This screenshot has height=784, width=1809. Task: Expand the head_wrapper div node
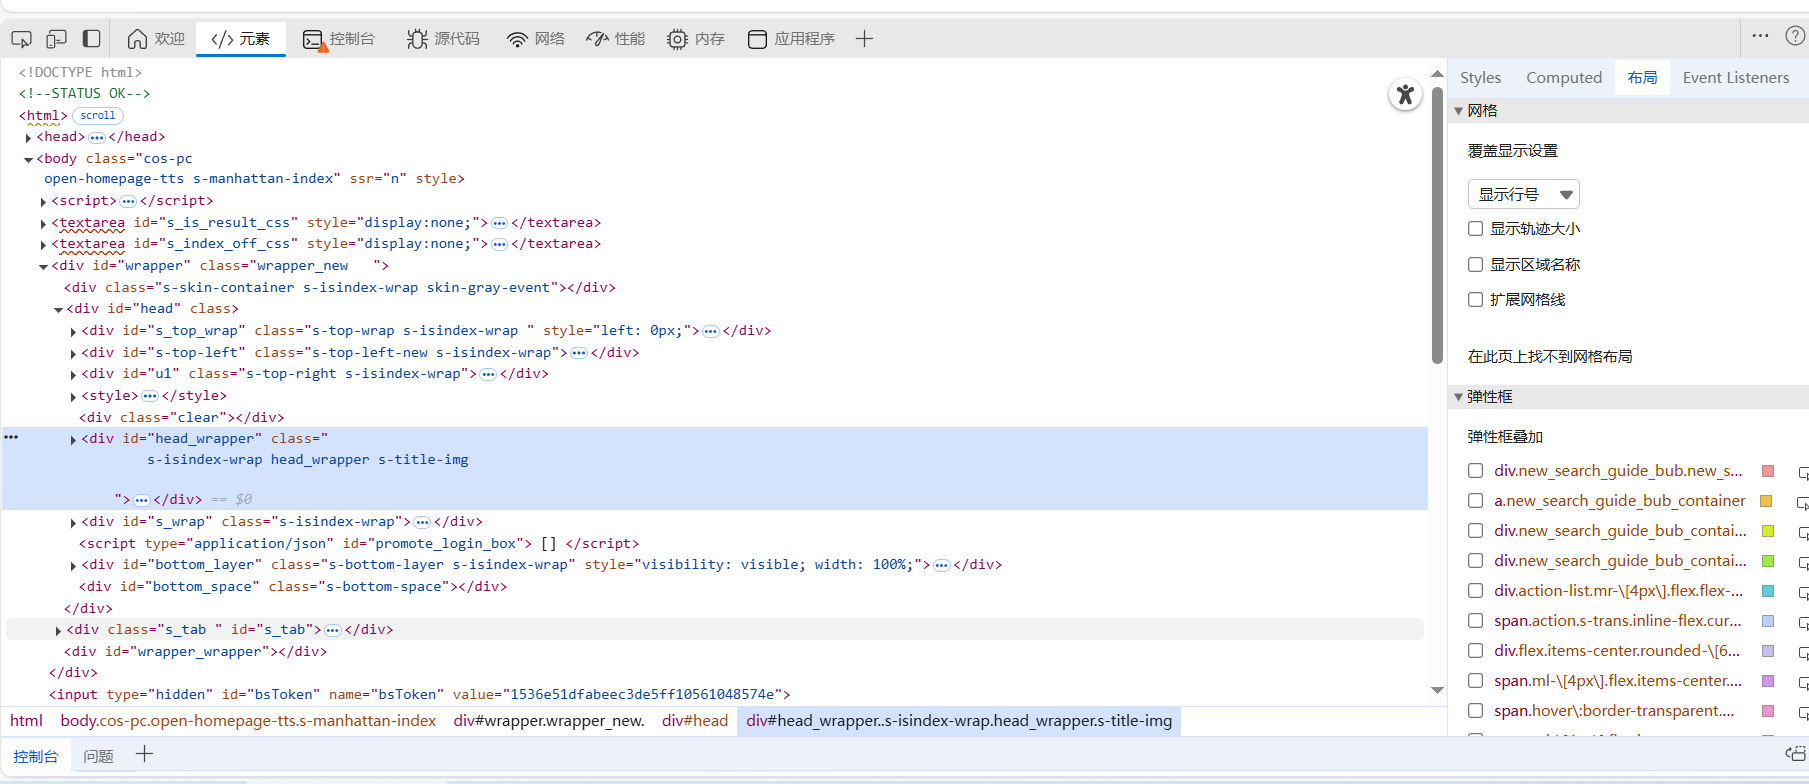coord(73,440)
